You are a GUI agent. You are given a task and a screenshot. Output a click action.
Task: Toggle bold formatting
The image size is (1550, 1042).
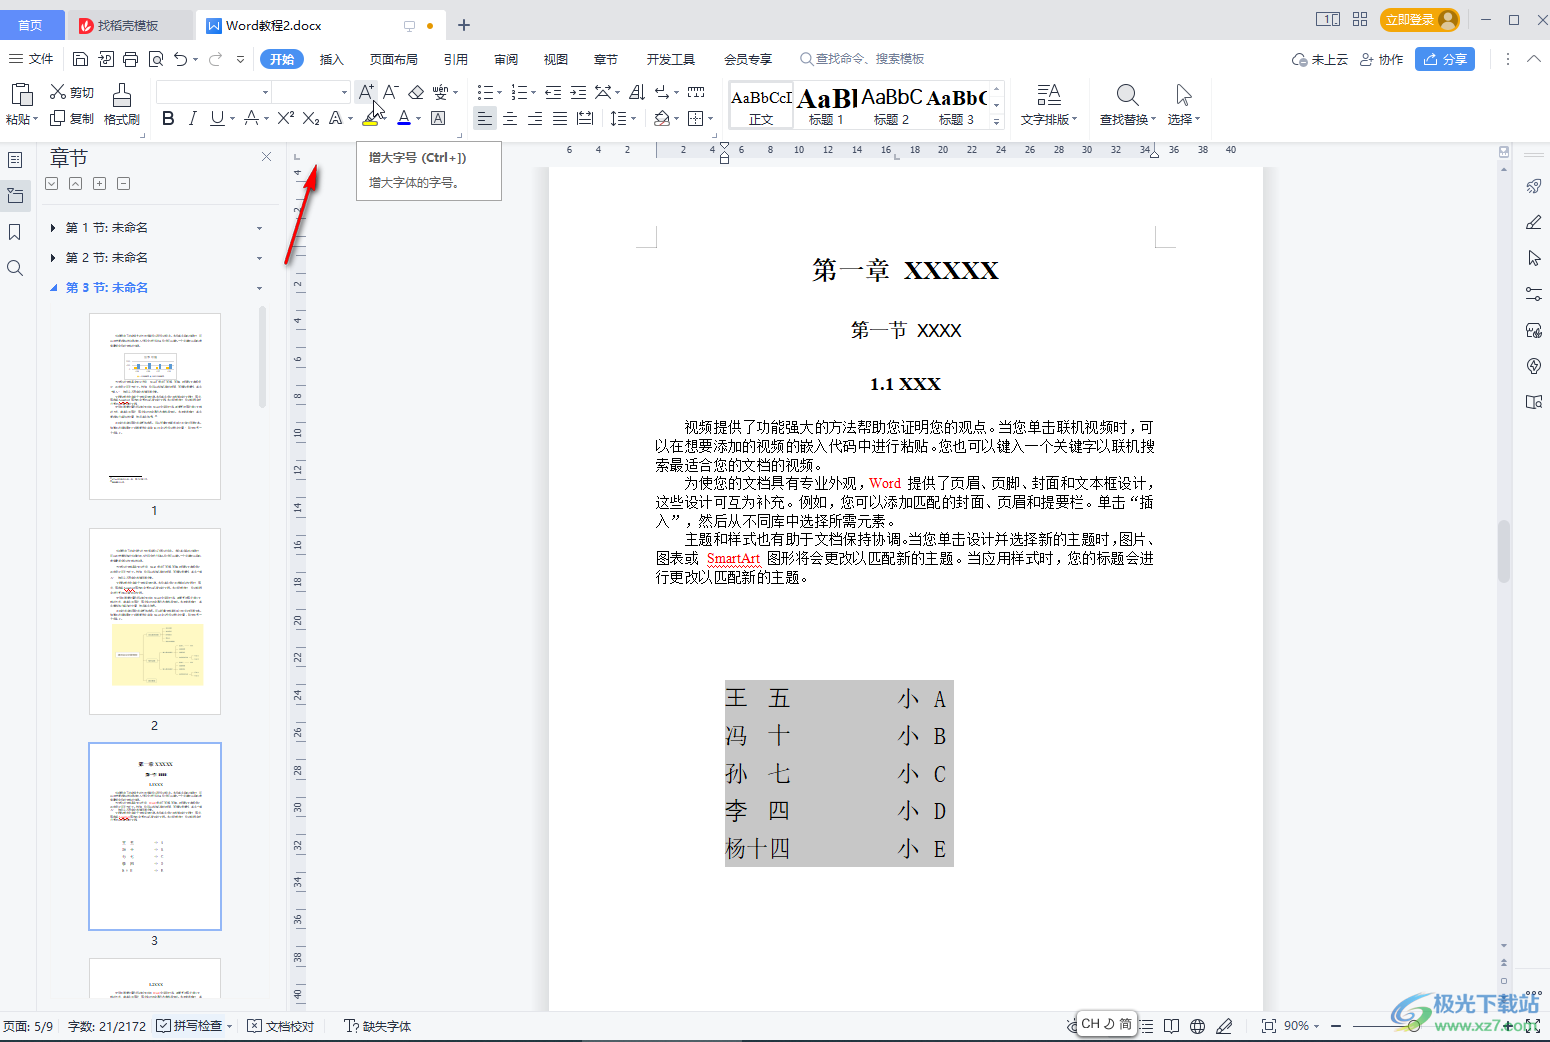(x=168, y=118)
